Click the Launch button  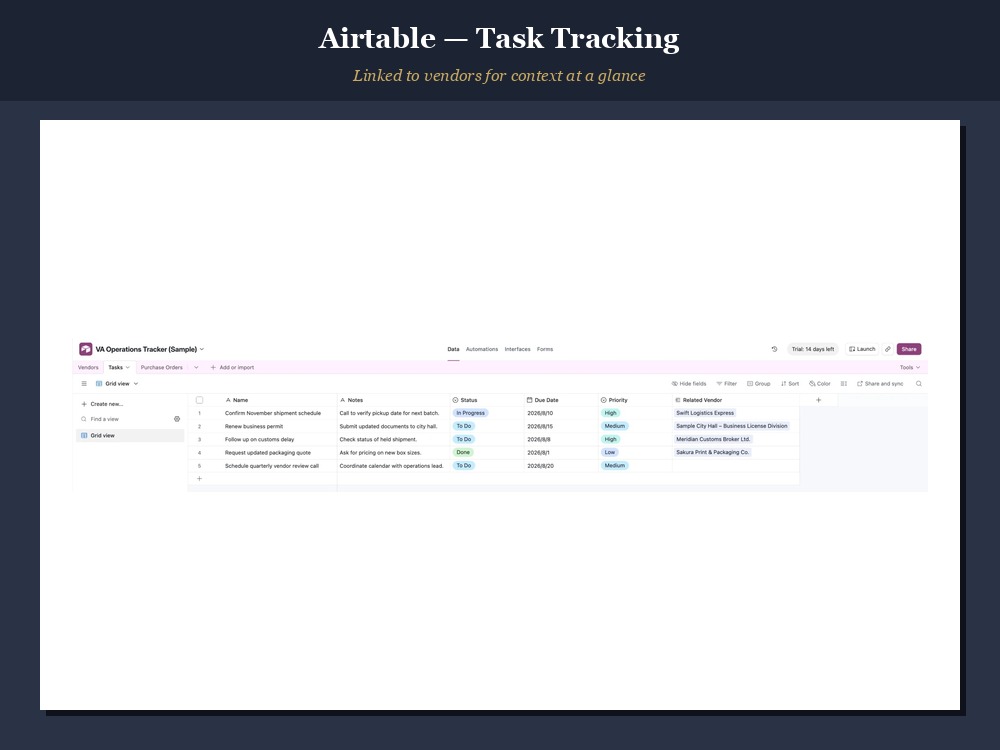(862, 349)
